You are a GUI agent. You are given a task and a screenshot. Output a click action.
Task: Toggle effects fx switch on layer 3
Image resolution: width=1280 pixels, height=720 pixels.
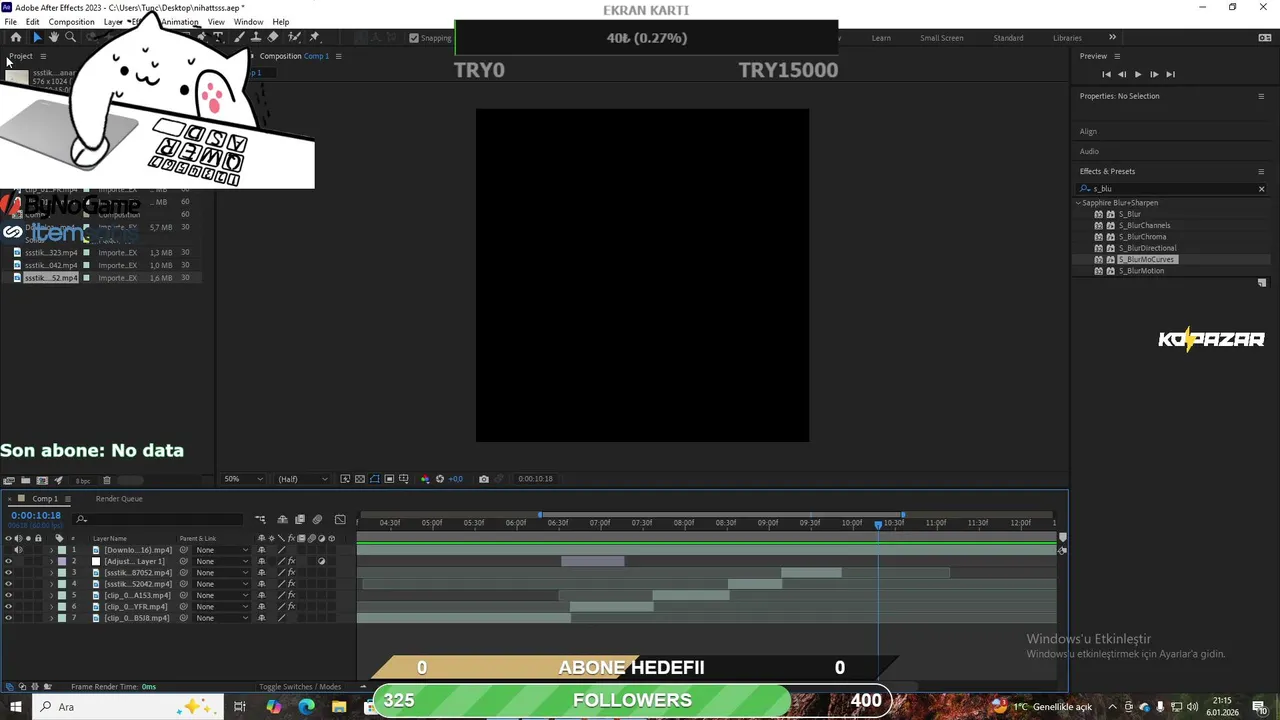point(292,573)
